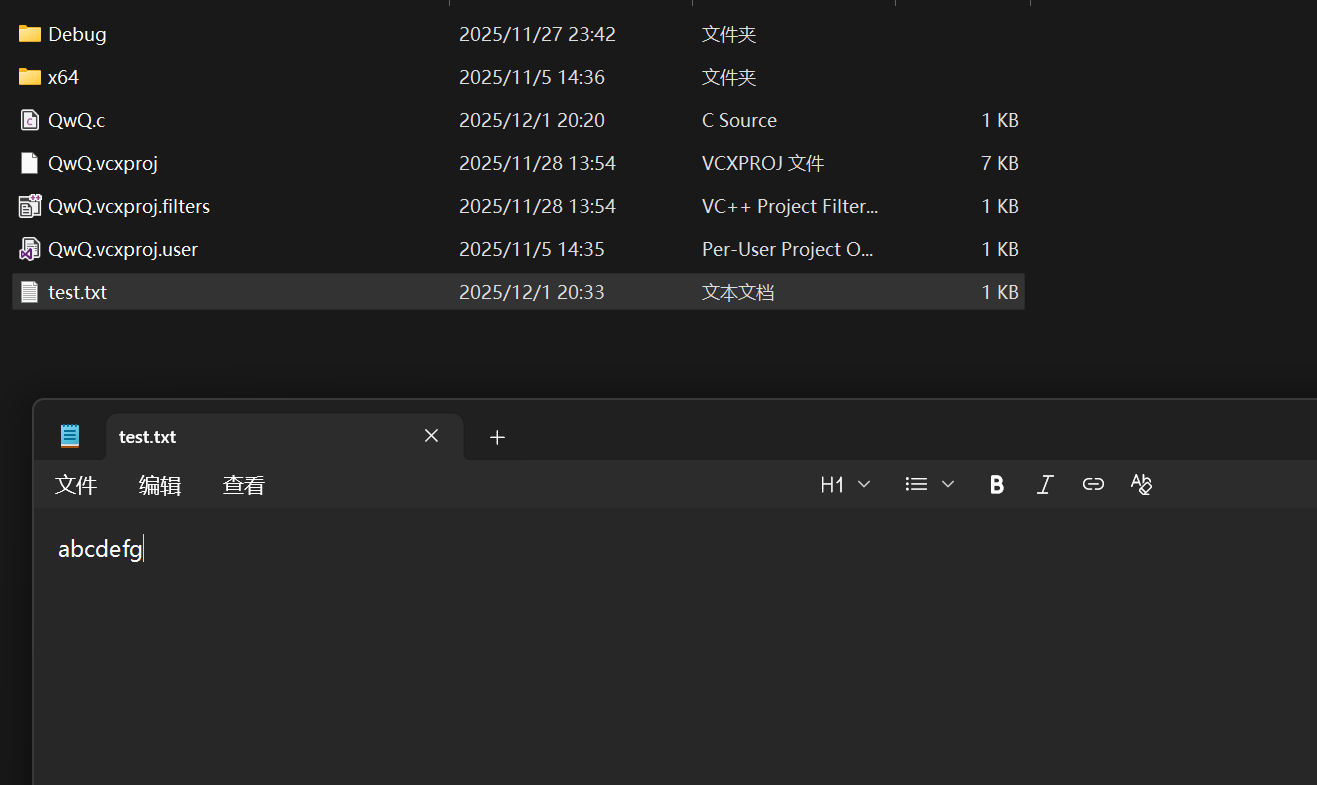1317x785 pixels.
Task: Select the QwQ.vcxproj file name
Action: pos(103,163)
